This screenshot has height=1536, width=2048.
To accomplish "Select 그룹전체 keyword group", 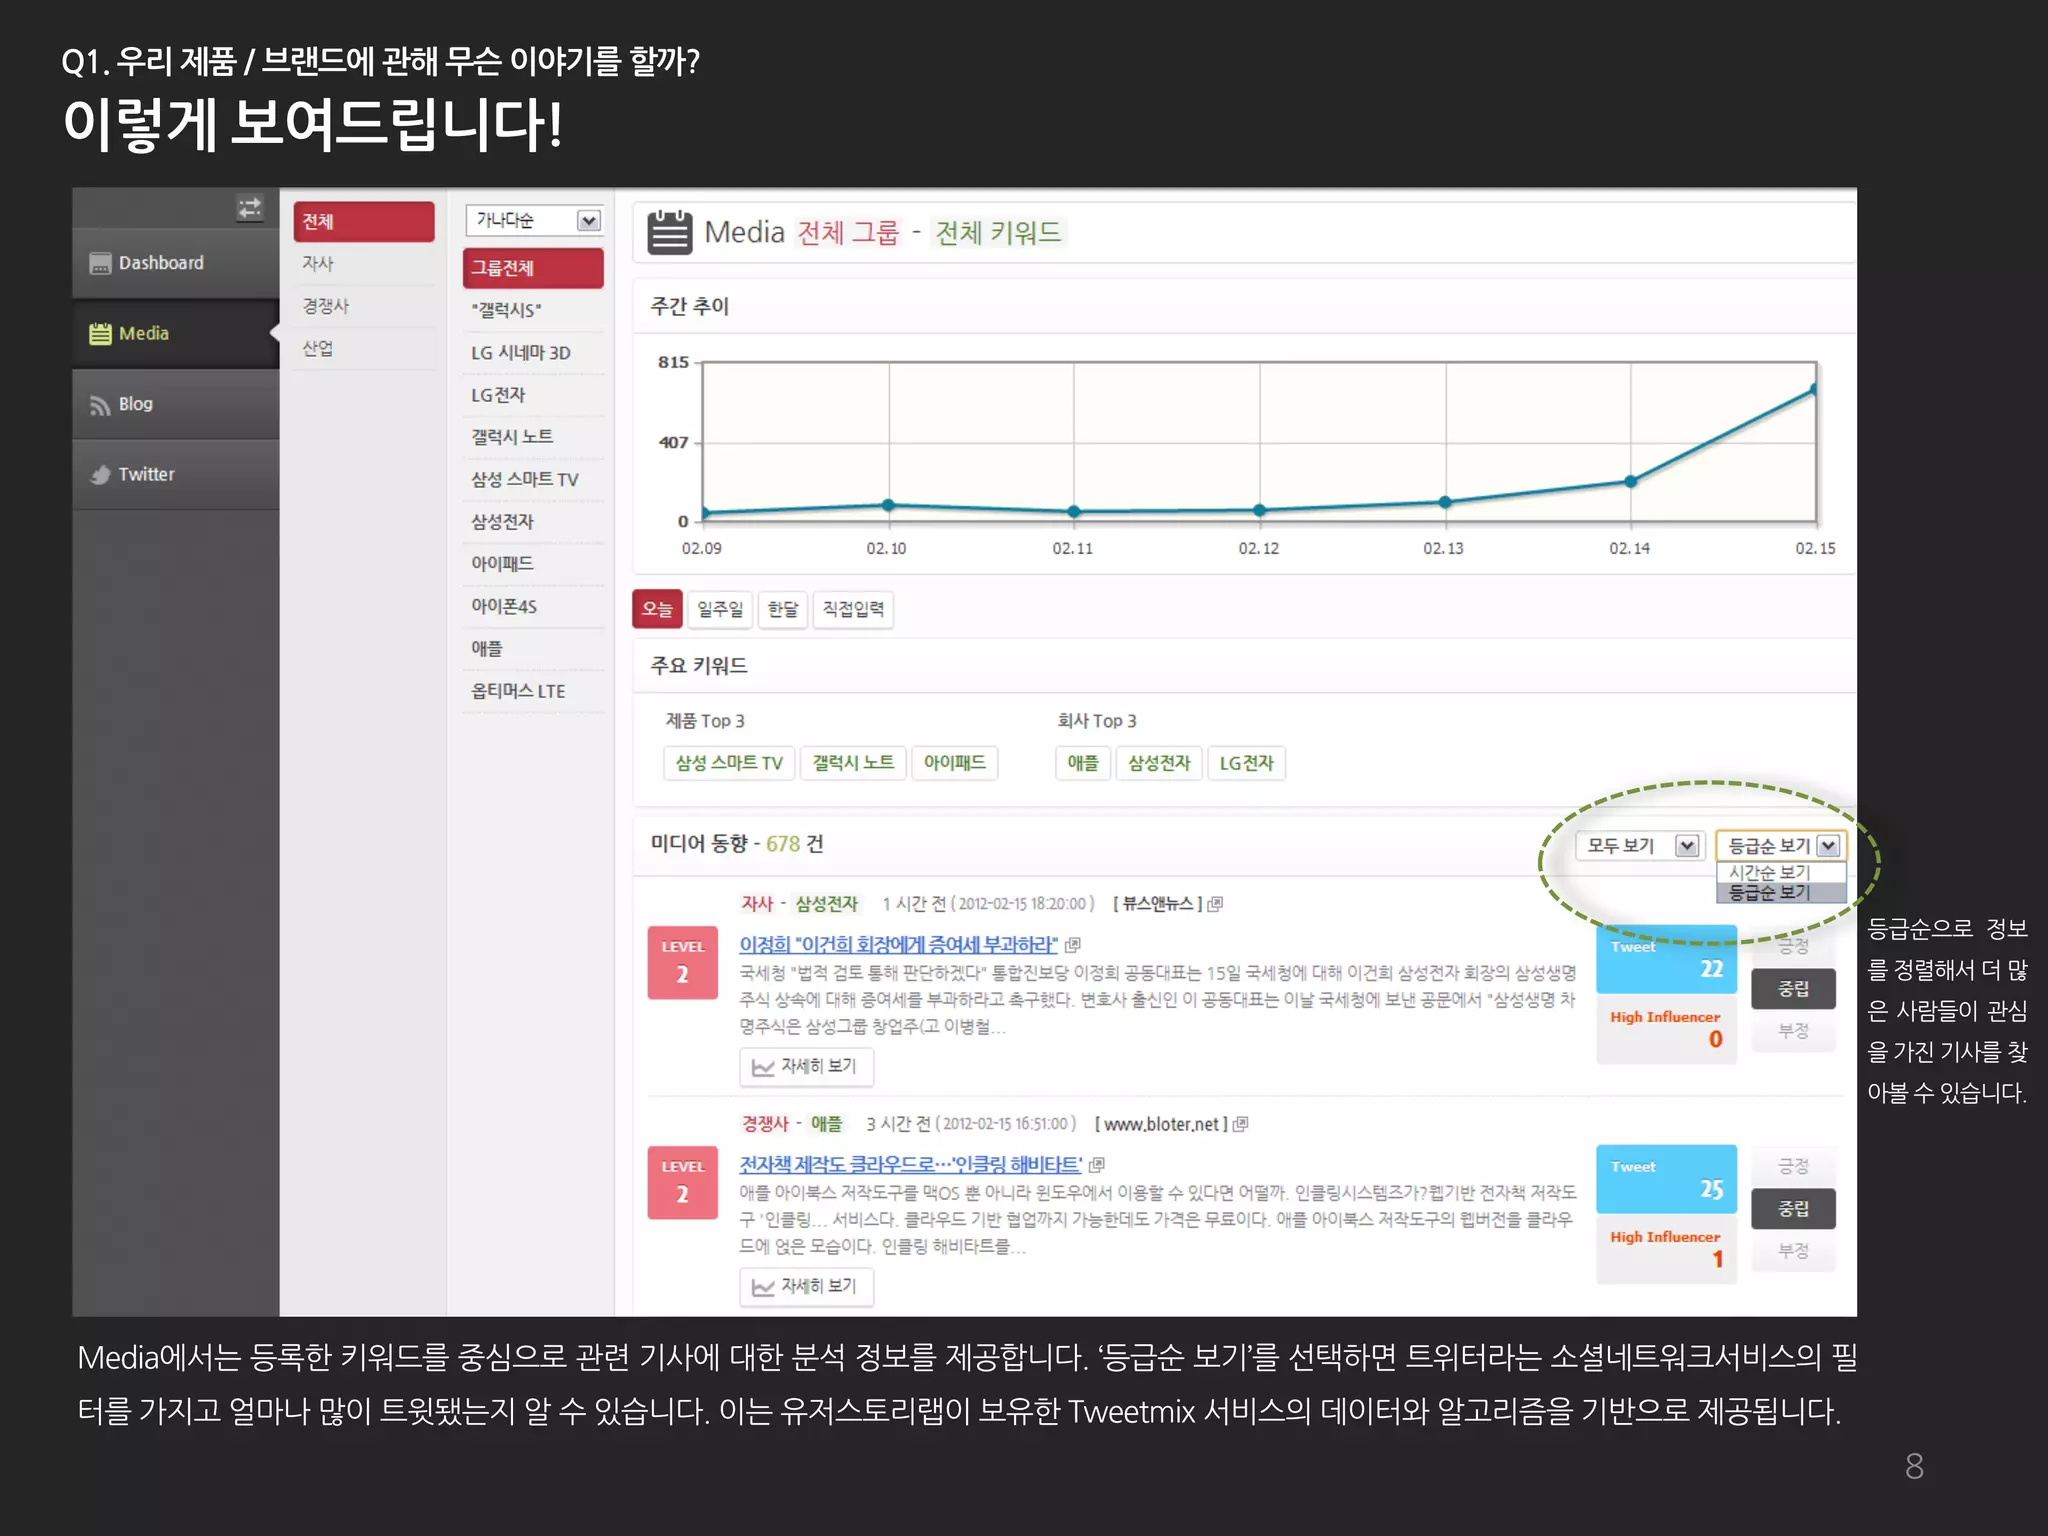I will pyautogui.click(x=534, y=269).
